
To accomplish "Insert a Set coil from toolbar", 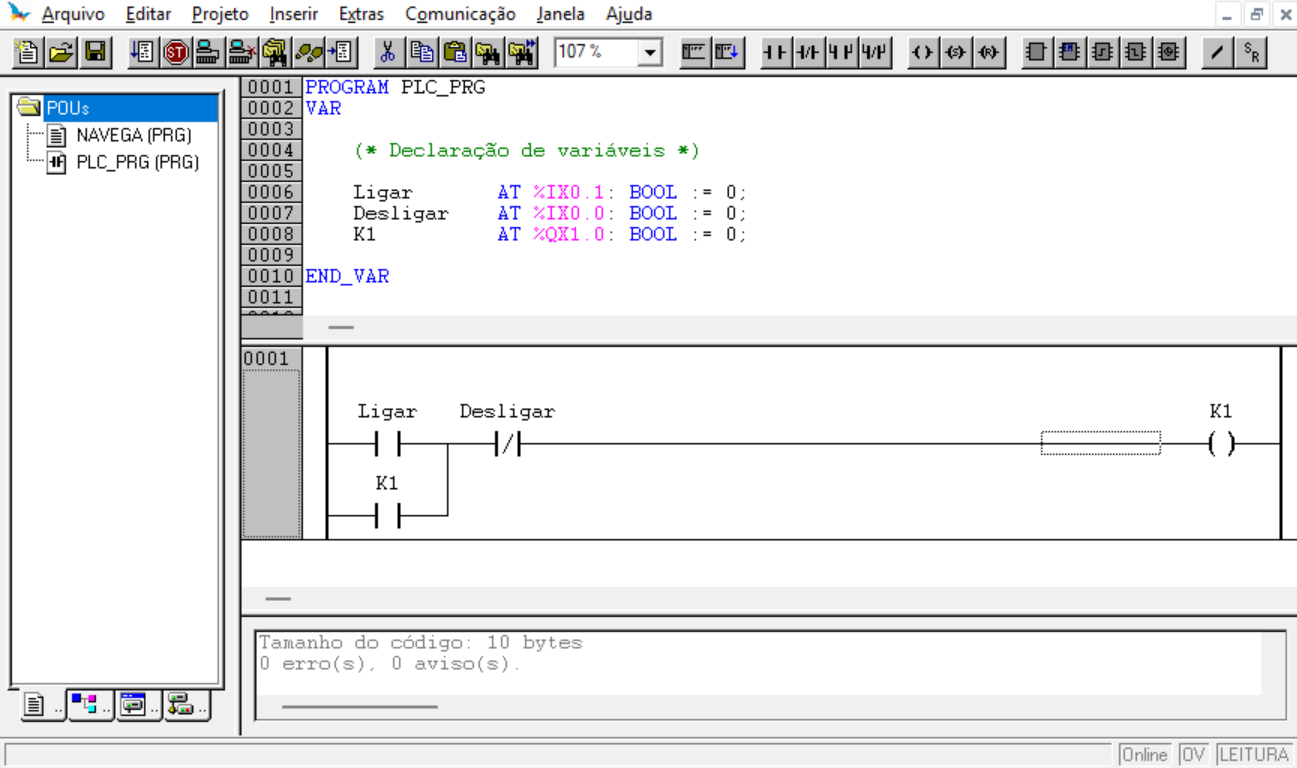I will (x=956, y=52).
